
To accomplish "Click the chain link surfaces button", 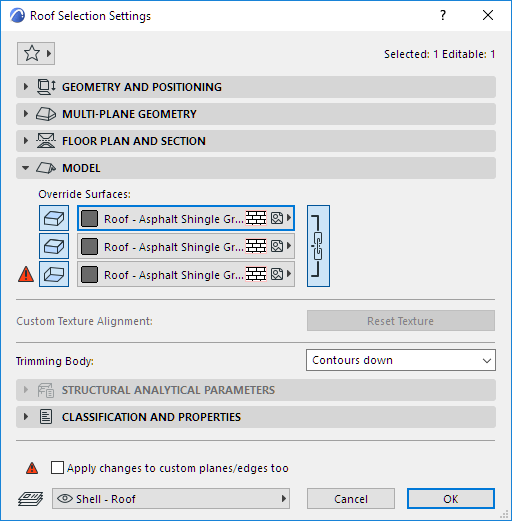I will [318, 246].
